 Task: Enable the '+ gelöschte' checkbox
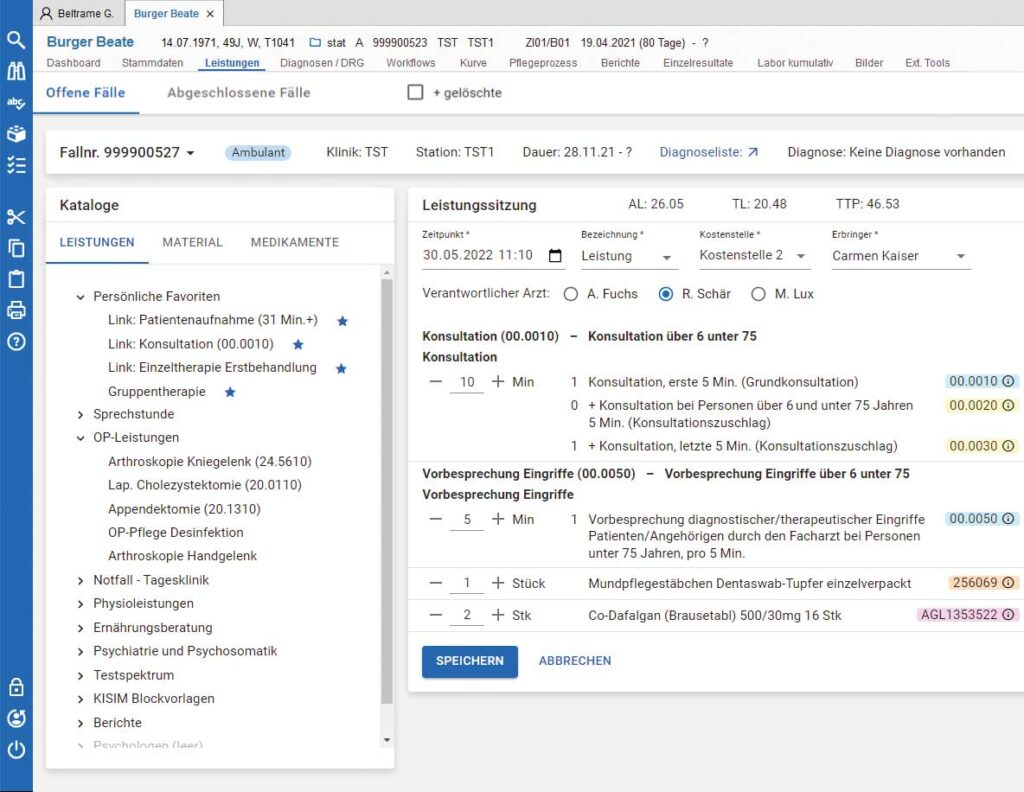click(x=416, y=92)
